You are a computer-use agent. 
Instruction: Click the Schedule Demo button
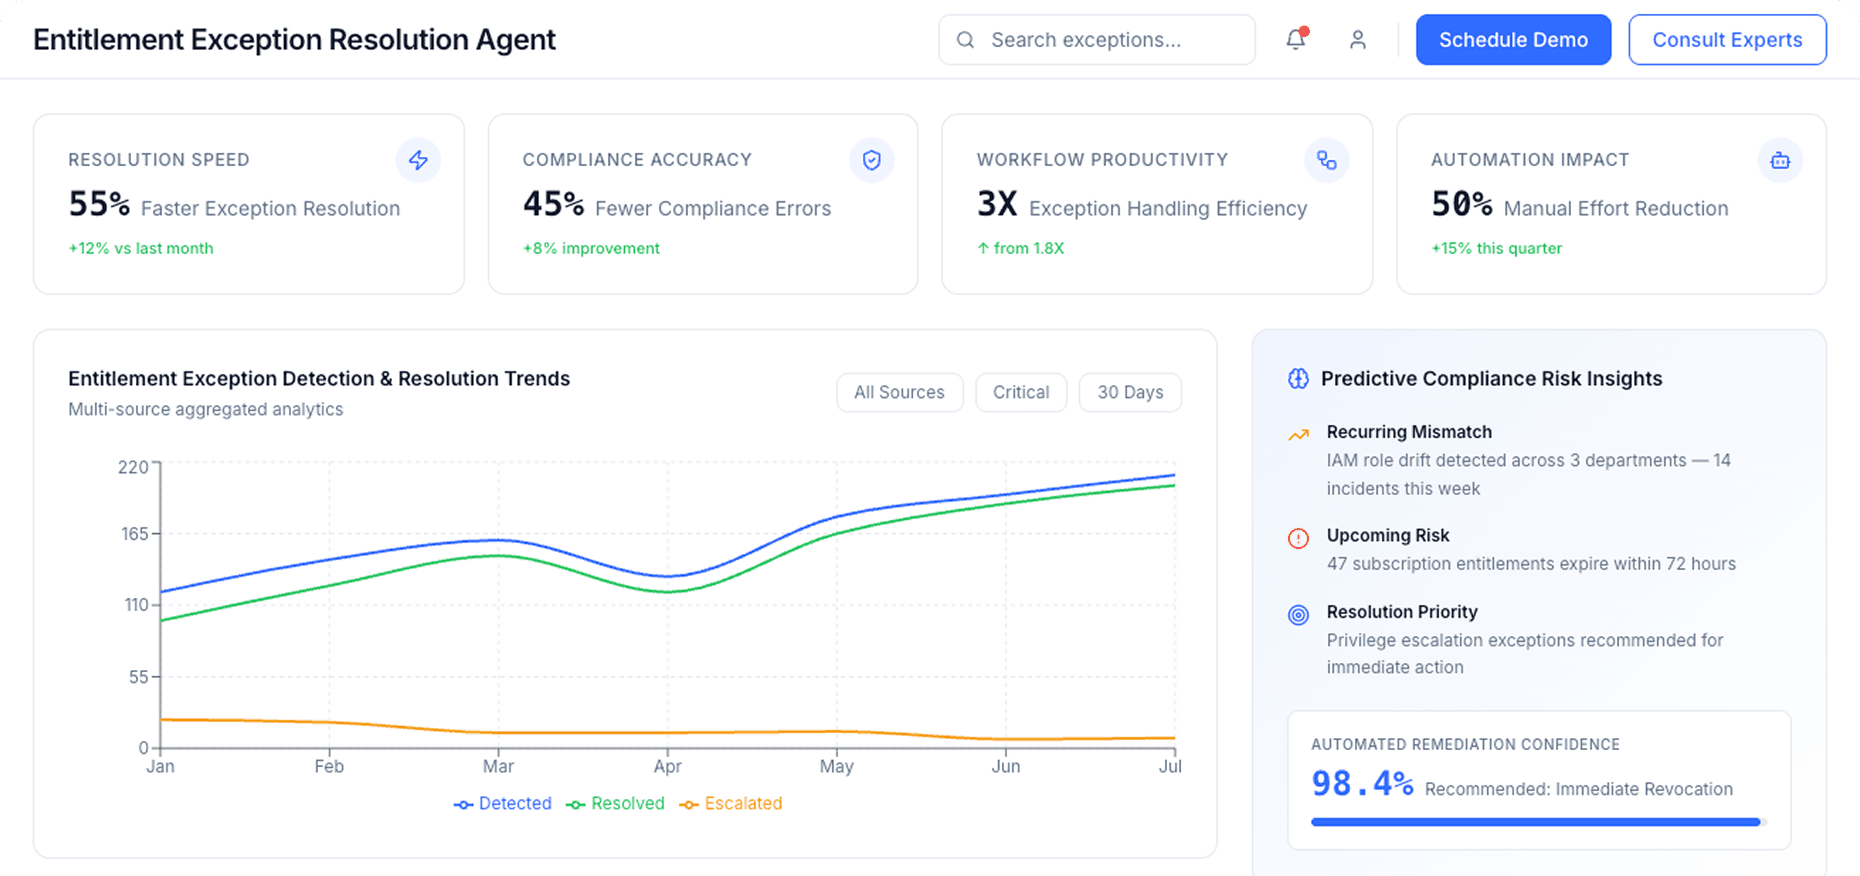click(1513, 40)
